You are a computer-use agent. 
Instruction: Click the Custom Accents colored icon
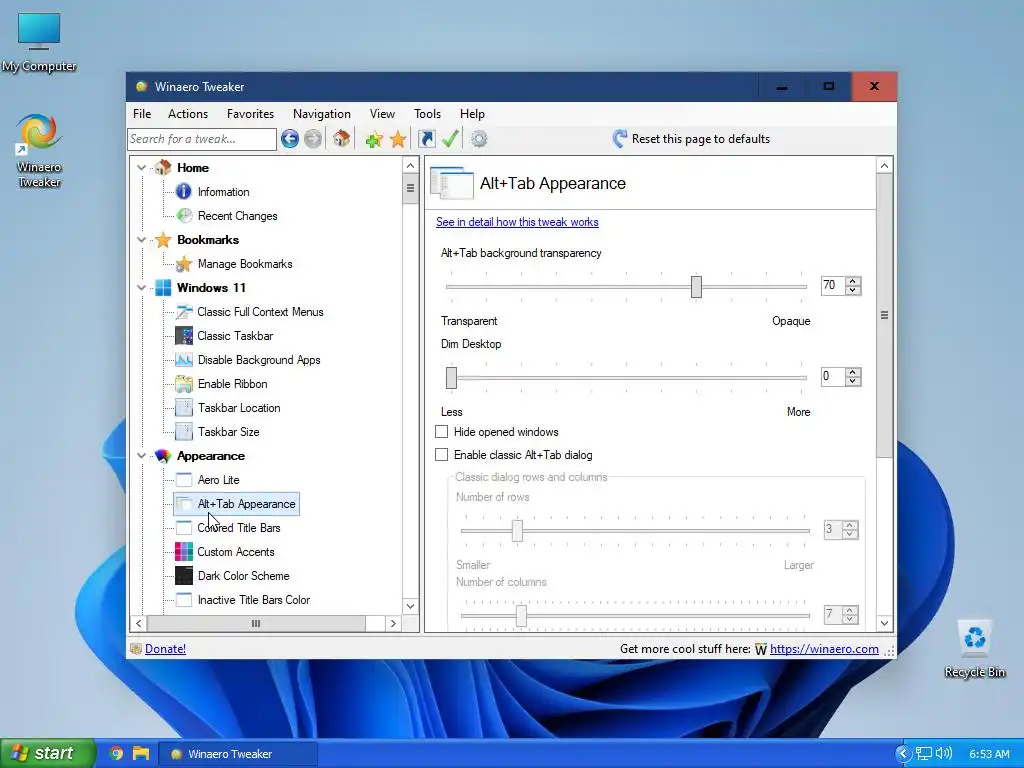pos(184,551)
